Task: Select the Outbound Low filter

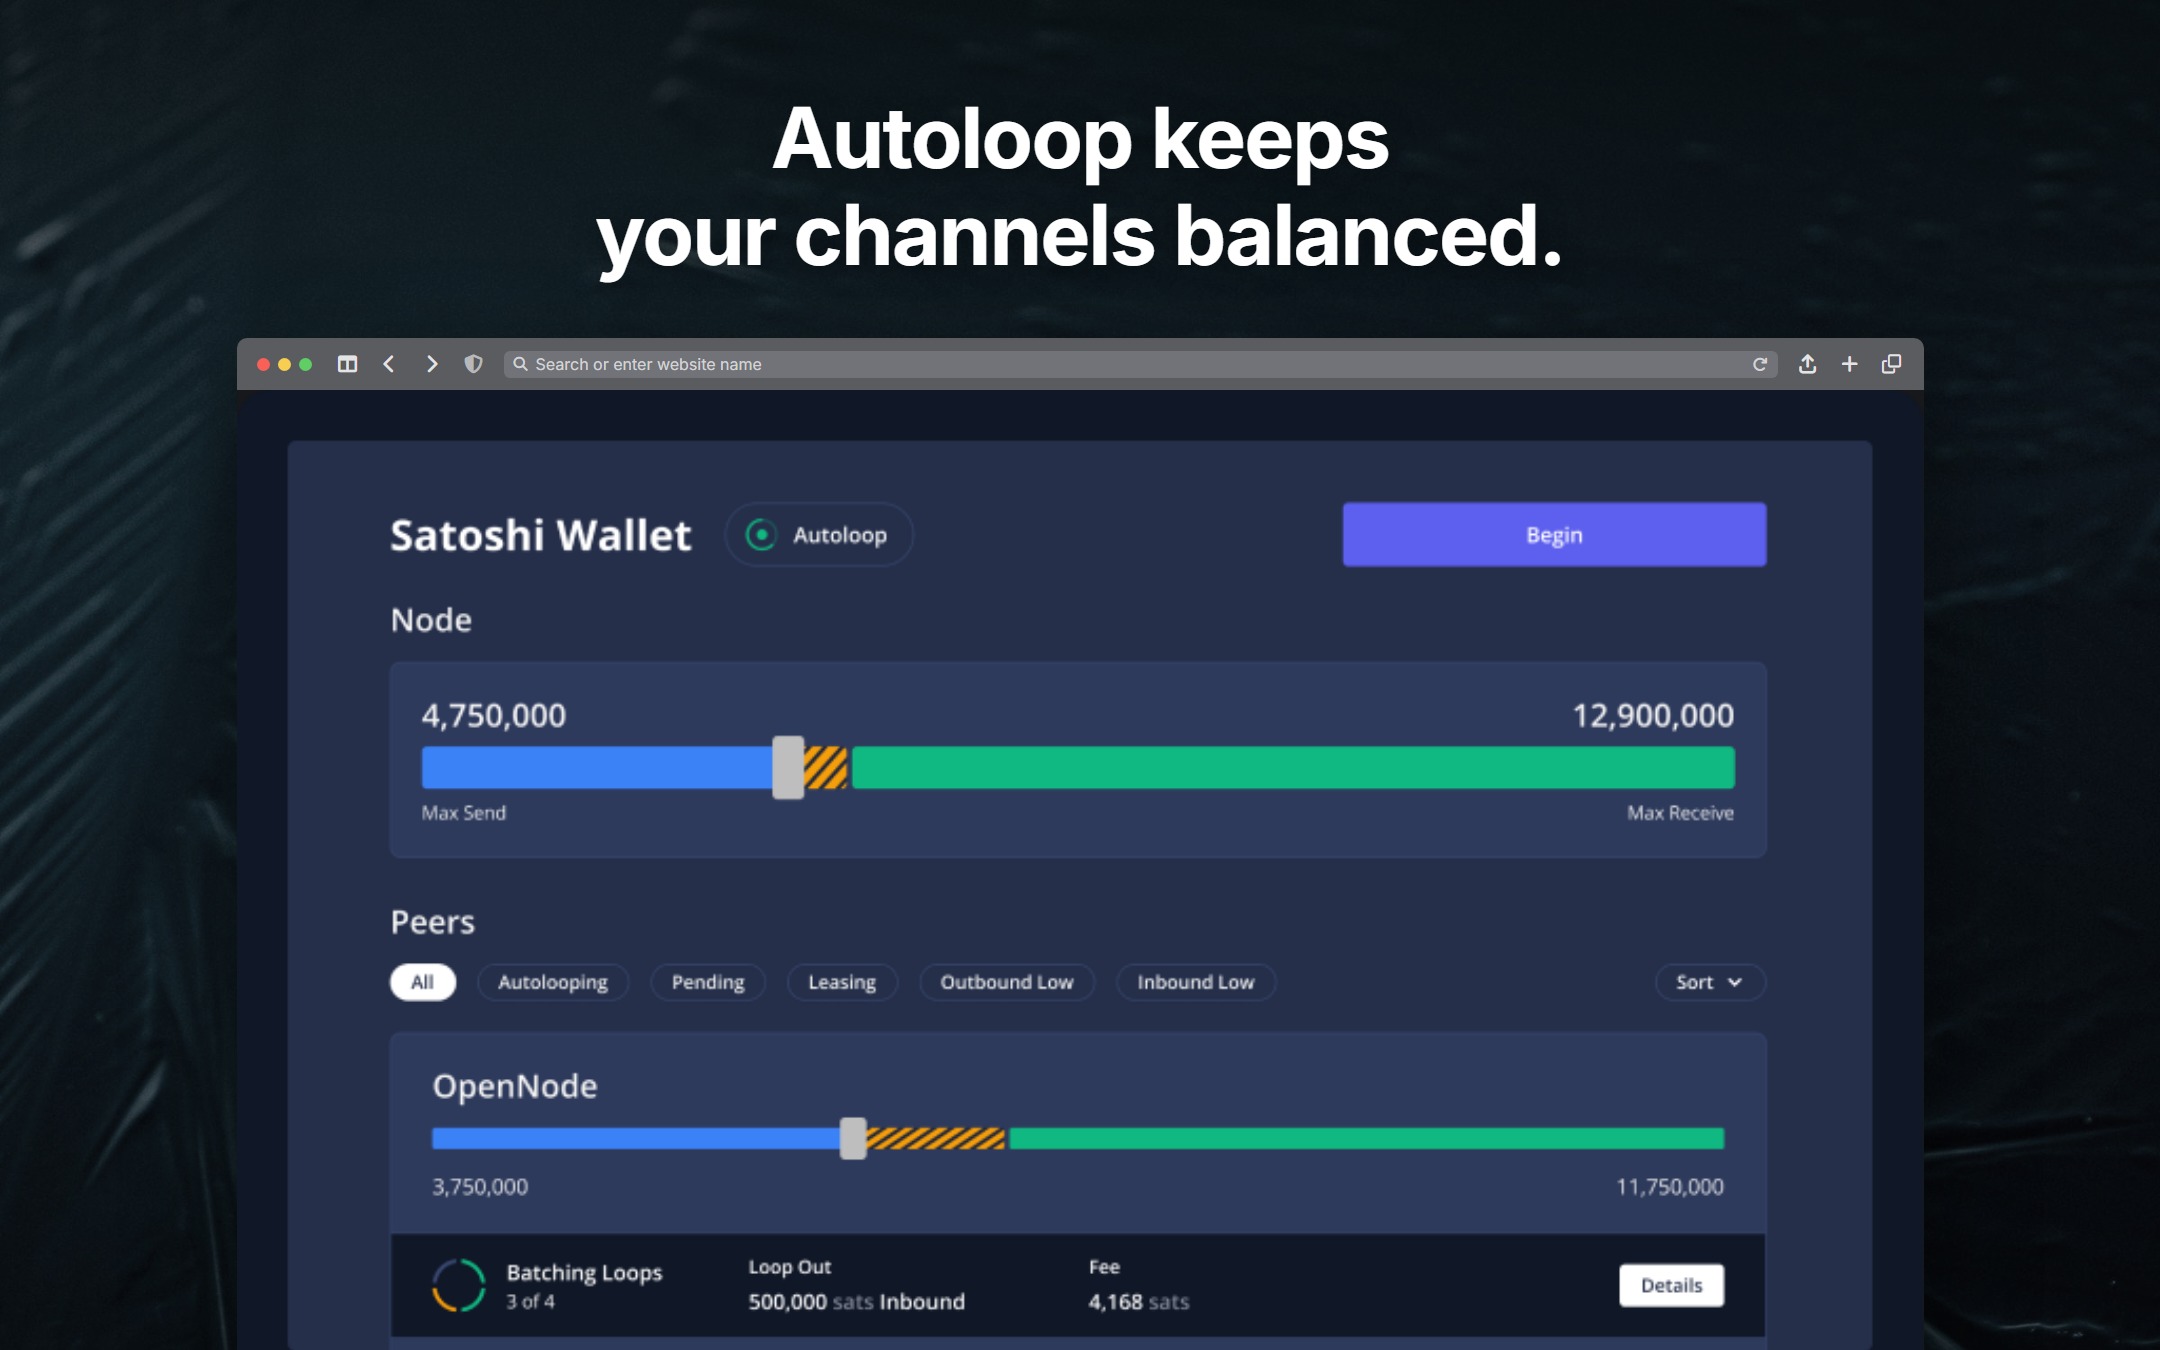Action: (1007, 982)
